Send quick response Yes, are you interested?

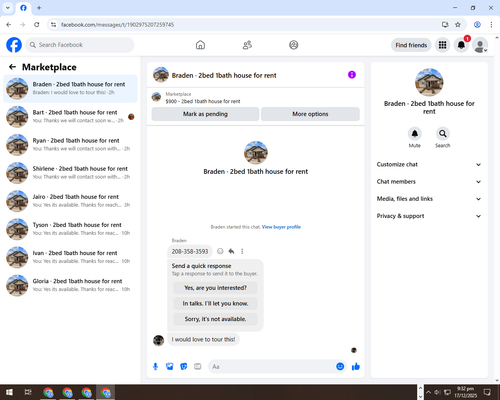point(215,288)
